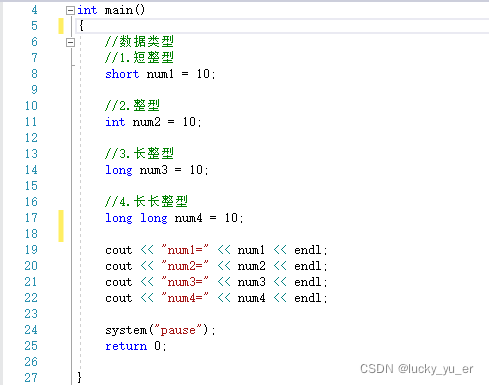
Task: Click line number 4 in gutter
Action: [34, 10]
